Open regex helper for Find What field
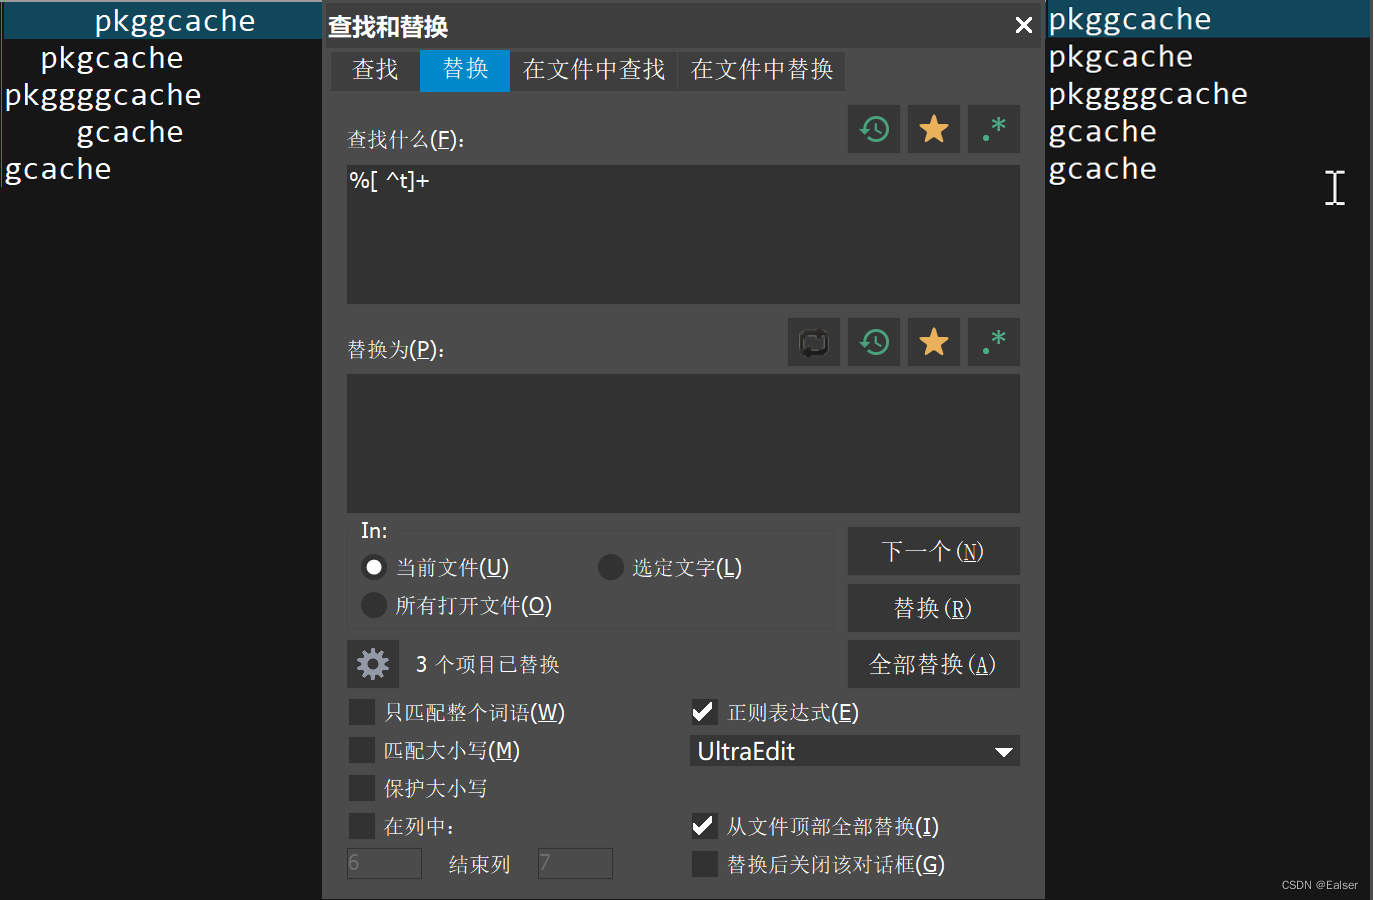This screenshot has height=900, width=1374. (x=994, y=129)
